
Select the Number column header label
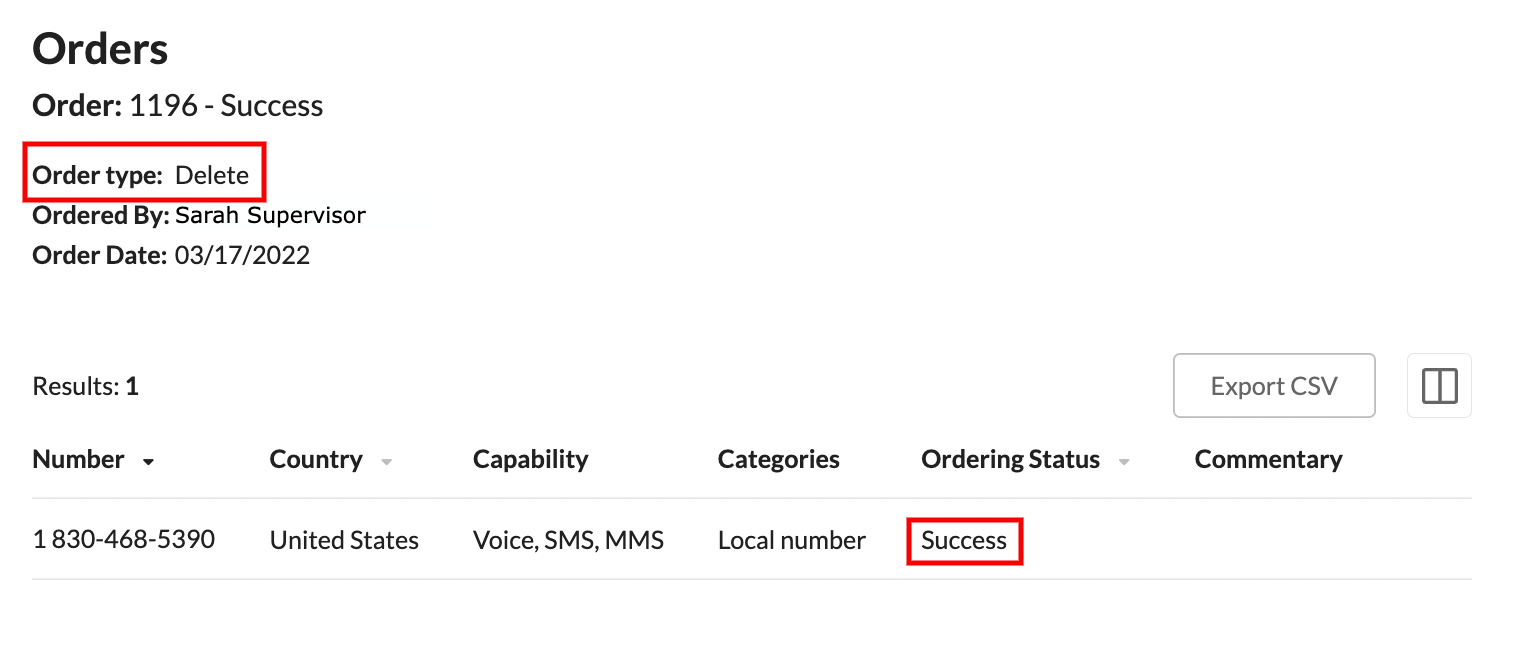coord(78,460)
